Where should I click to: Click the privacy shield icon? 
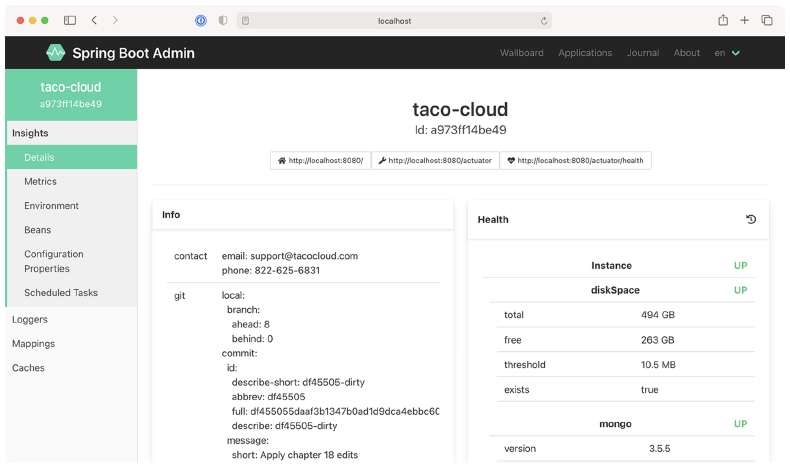pos(223,20)
